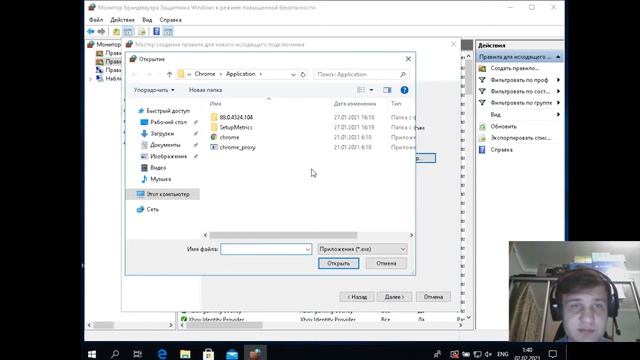Viewport: 640px width, 360px height.
Task: Select the chrome application file
Action: click(229, 137)
